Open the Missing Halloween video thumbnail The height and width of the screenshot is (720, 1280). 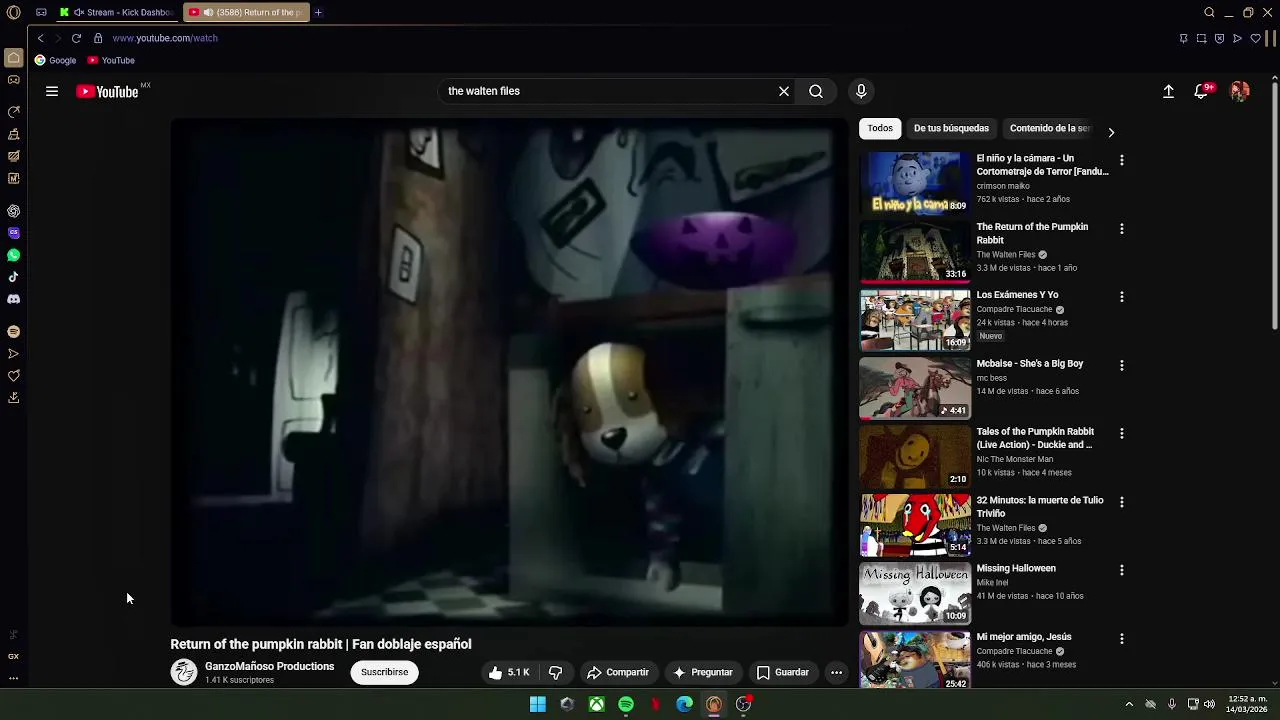tap(915, 593)
